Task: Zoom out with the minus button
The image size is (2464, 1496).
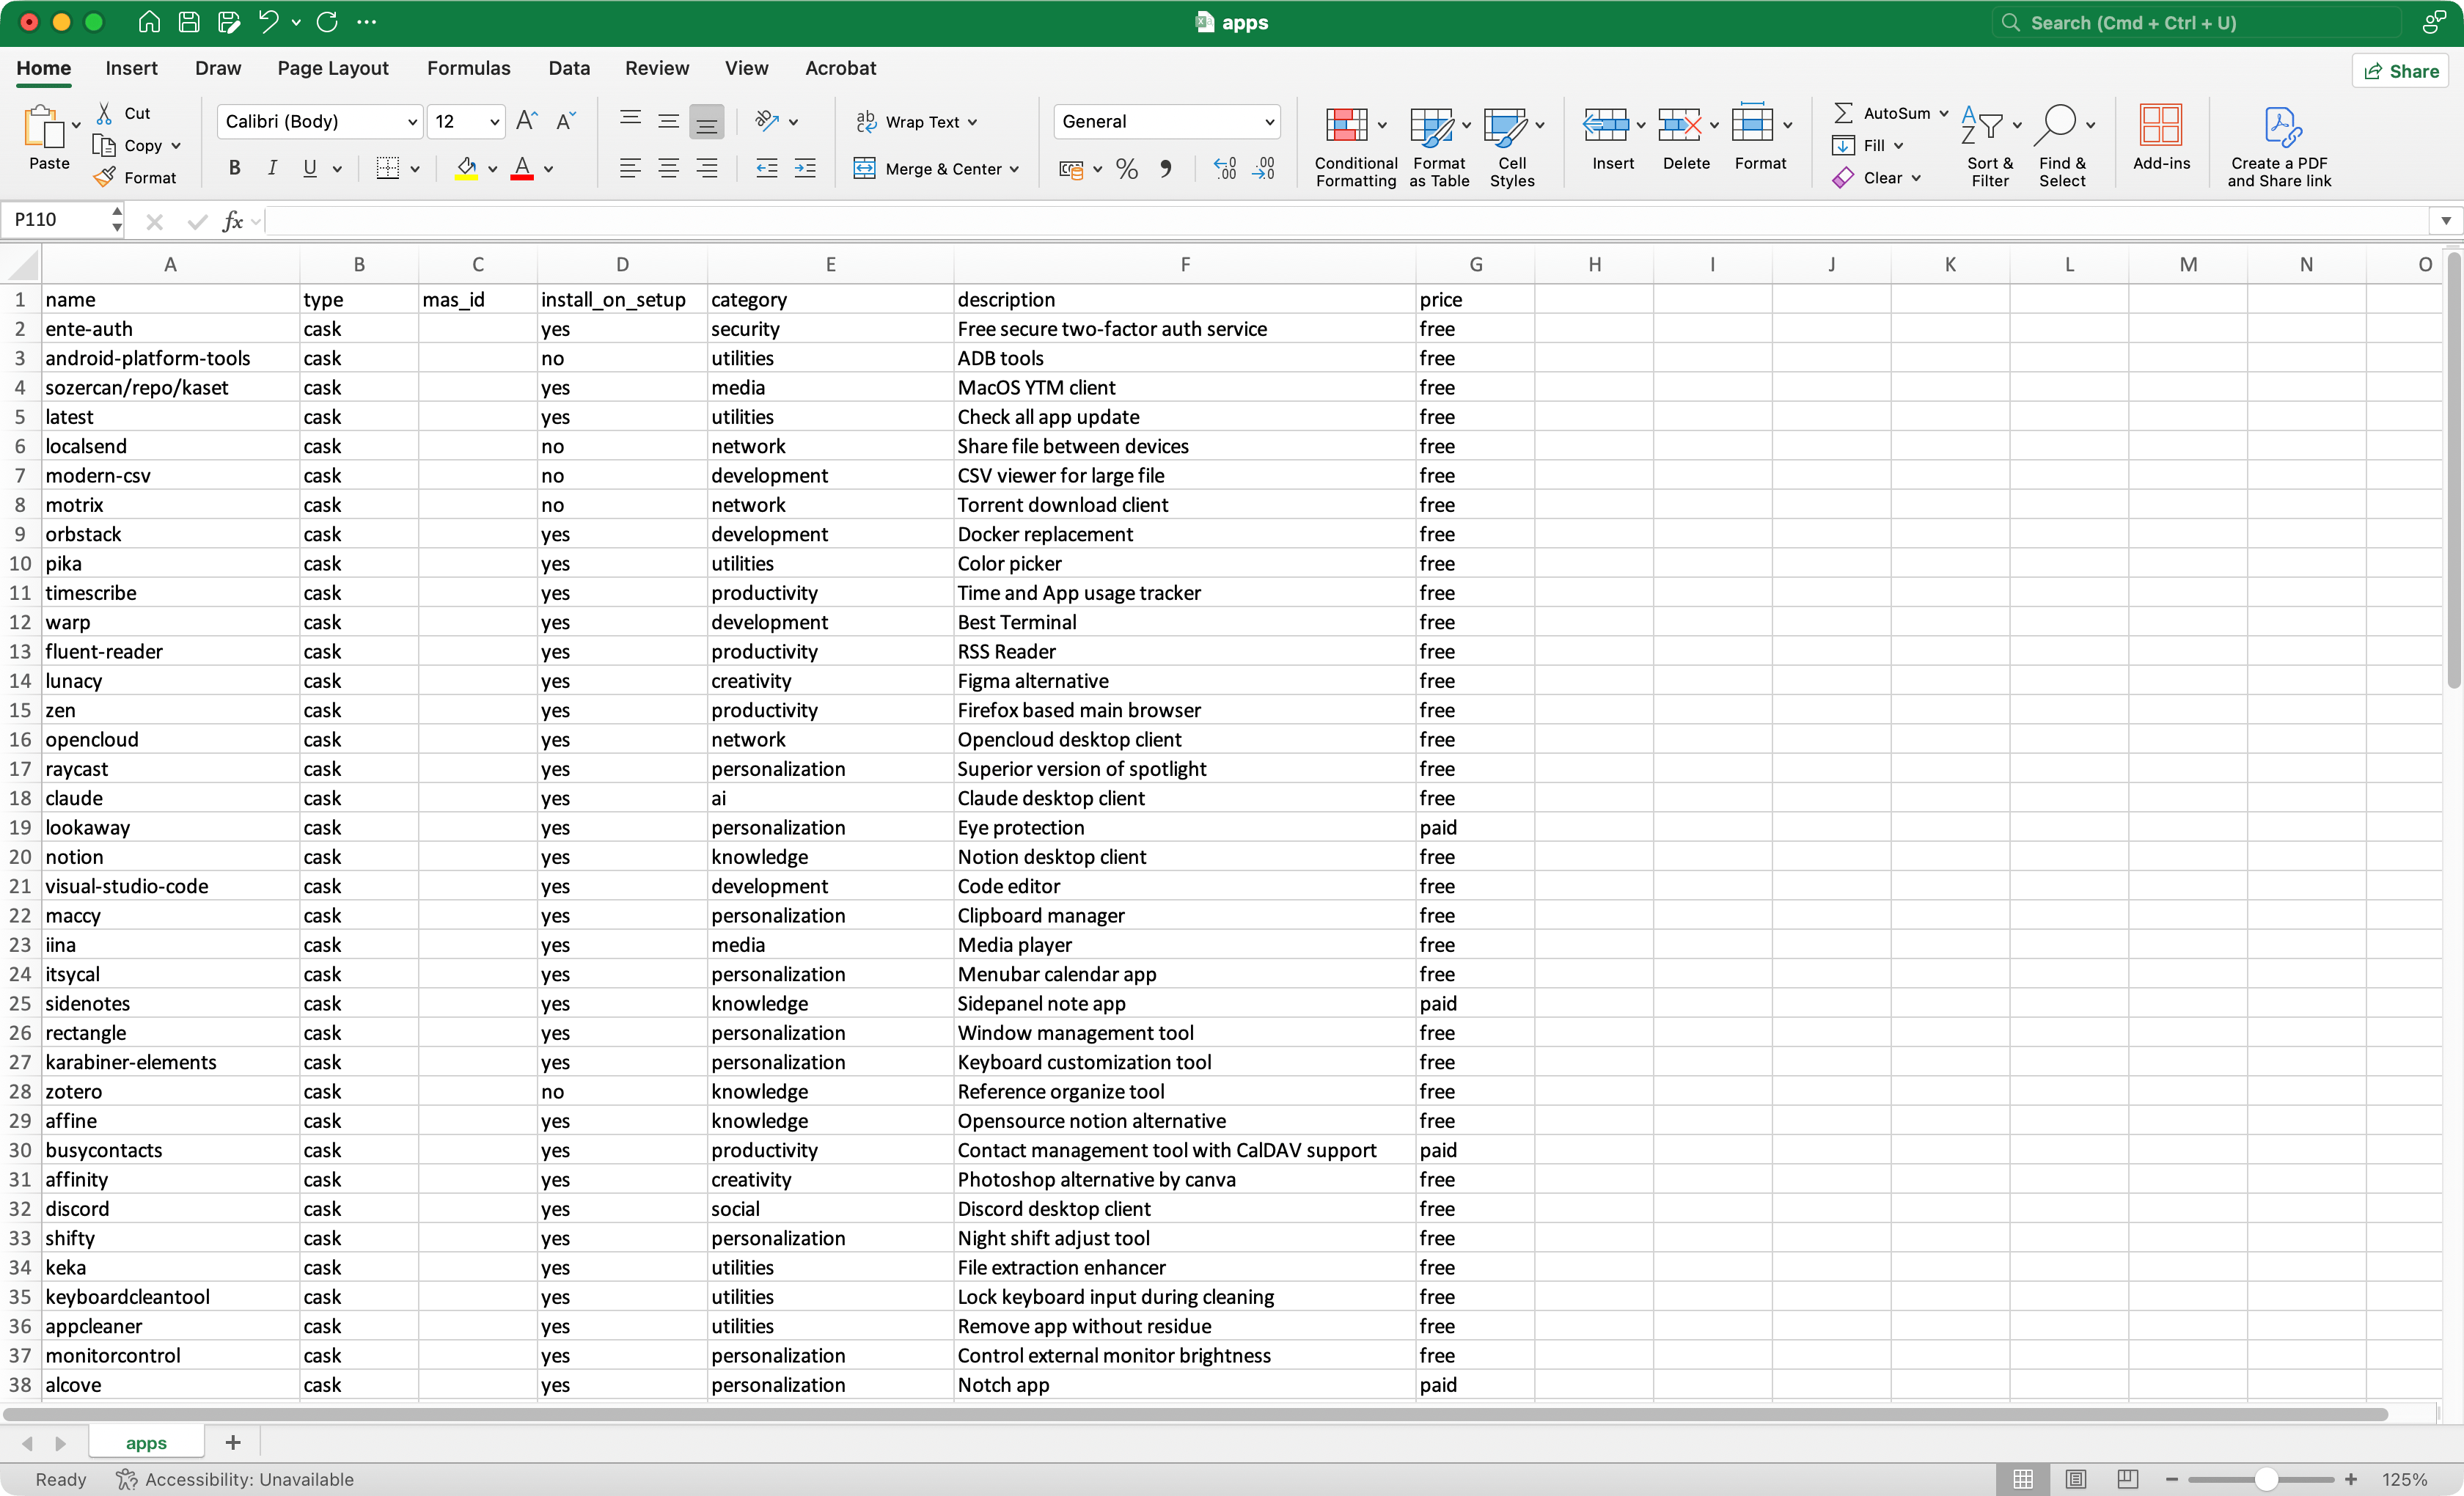Action: [x=2172, y=1479]
